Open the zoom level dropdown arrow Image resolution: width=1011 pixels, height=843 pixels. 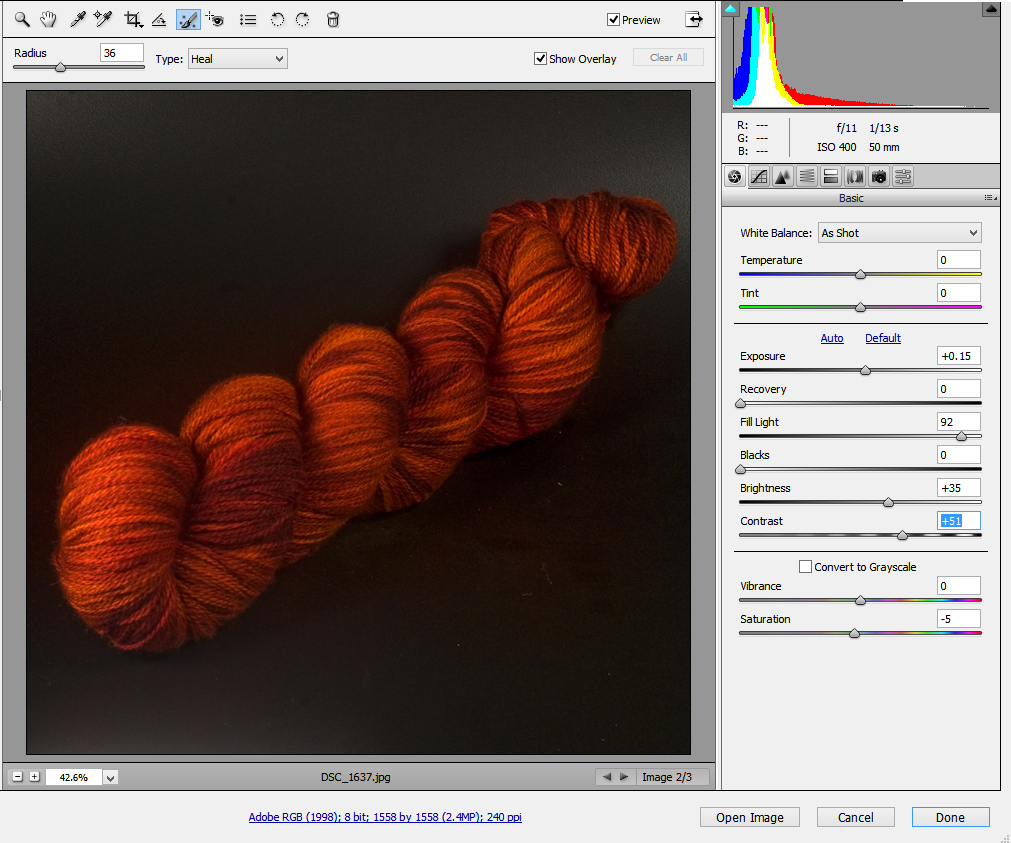click(110, 777)
